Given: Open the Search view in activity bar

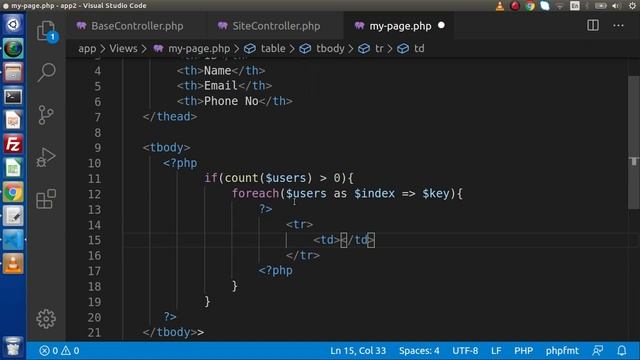Looking at the screenshot, I should point(46,72).
